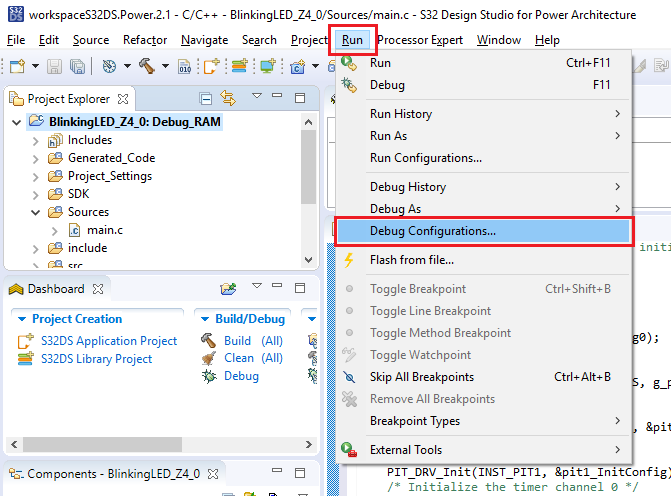Open the Build hammer dropdown arrow
Image resolution: width=671 pixels, height=496 pixels.
point(165,66)
